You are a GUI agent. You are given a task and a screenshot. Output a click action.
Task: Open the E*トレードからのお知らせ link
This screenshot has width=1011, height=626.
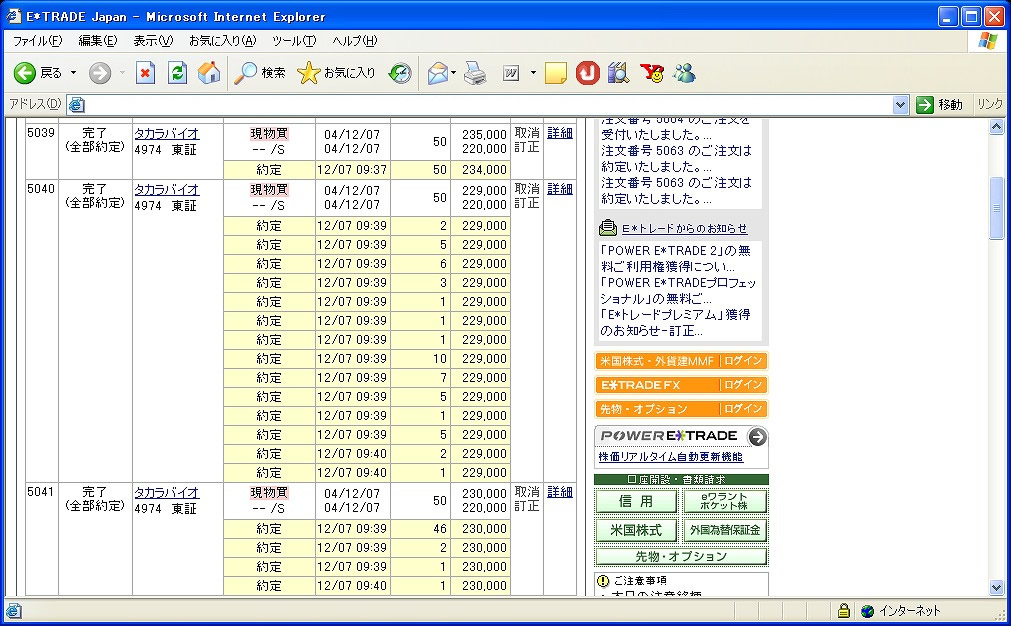click(x=684, y=228)
